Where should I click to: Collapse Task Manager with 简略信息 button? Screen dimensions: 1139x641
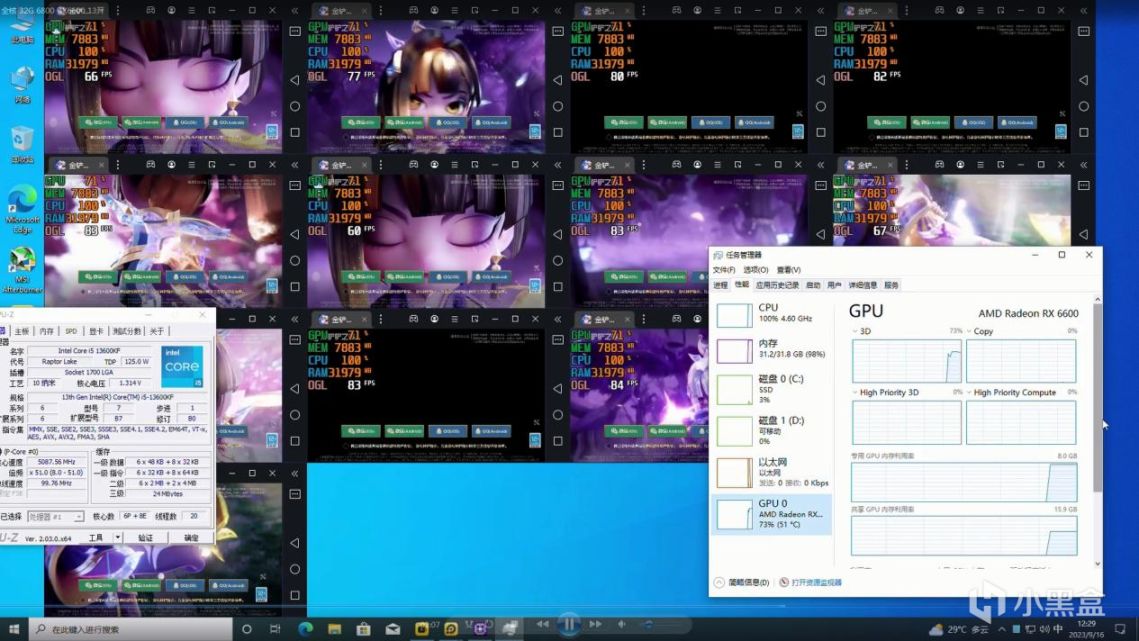pos(742,582)
